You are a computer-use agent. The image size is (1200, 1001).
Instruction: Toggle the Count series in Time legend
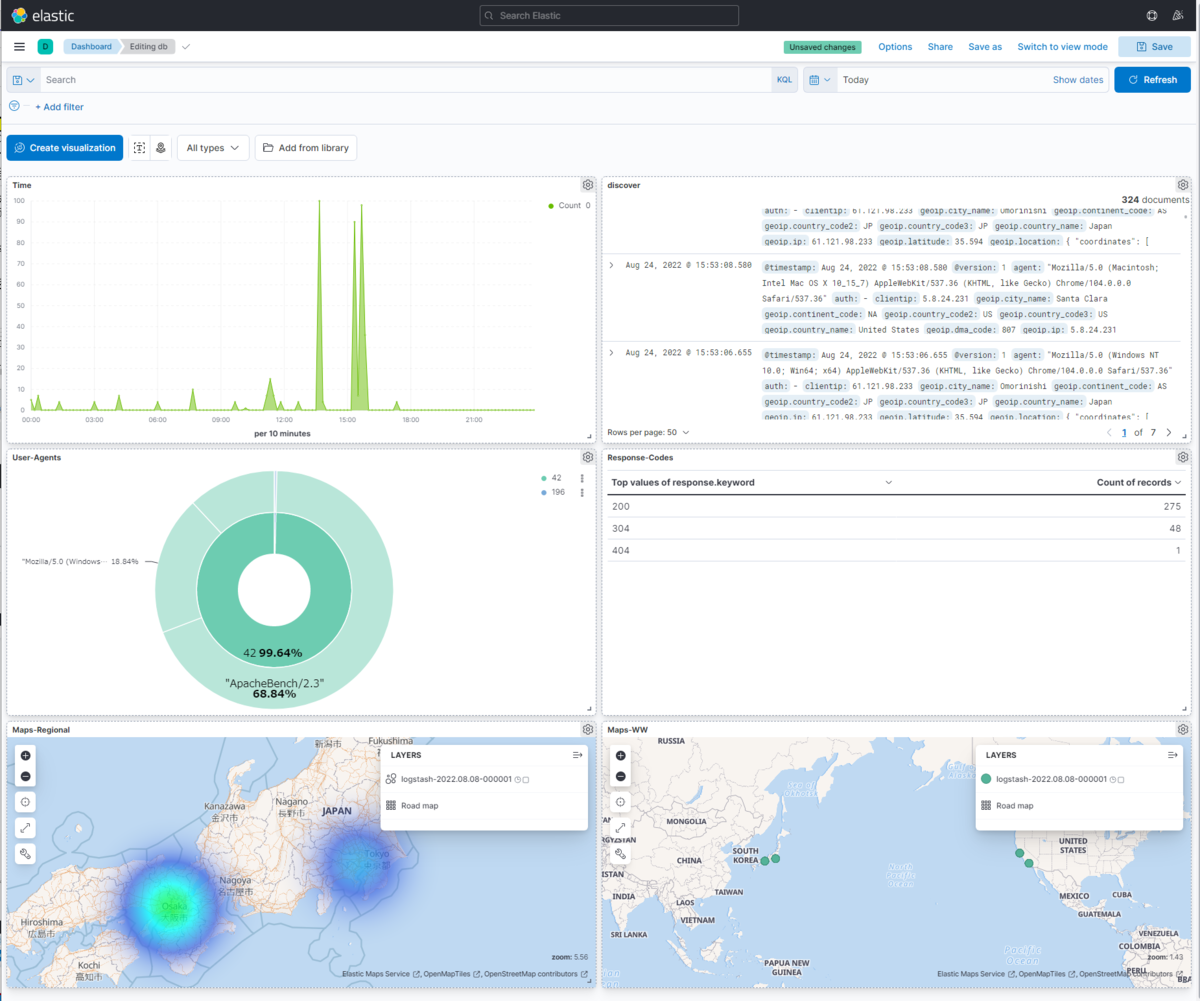[569, 205]
